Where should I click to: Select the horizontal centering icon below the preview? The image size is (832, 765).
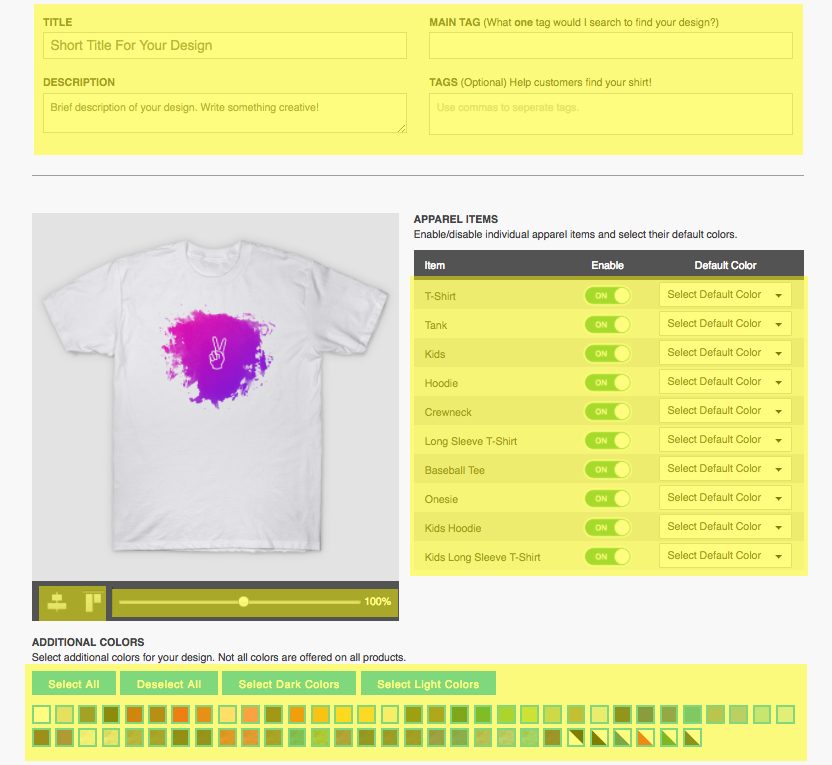pos(56,601)
